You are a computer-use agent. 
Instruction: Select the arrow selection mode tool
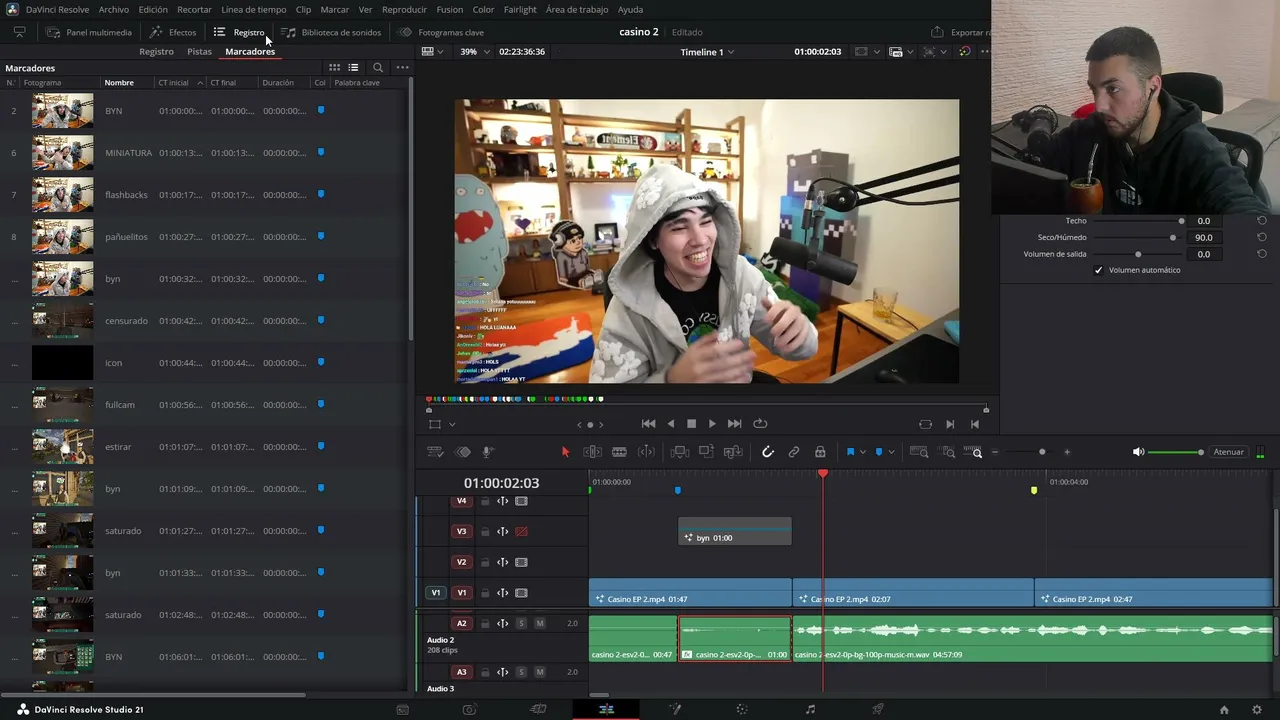pyautogui.click(x=565, y=452)
